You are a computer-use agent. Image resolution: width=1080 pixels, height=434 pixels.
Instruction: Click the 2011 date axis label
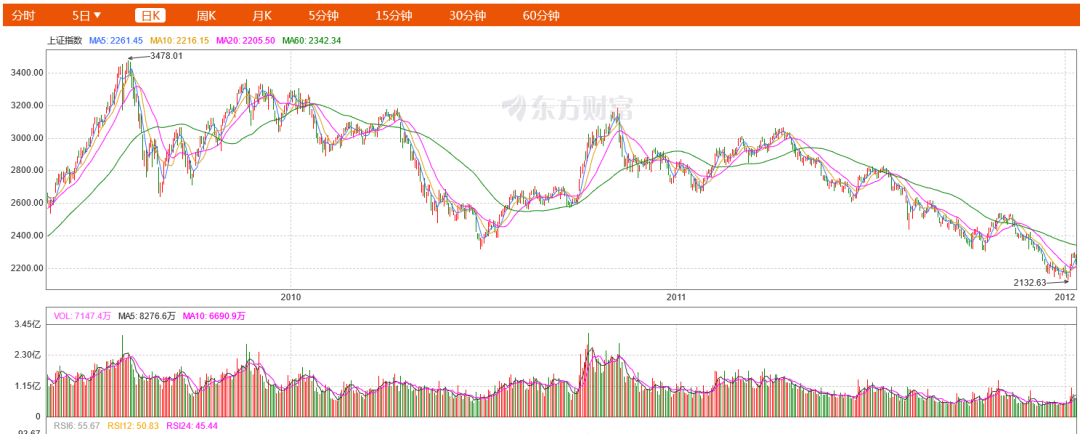[x=676, y=297]
